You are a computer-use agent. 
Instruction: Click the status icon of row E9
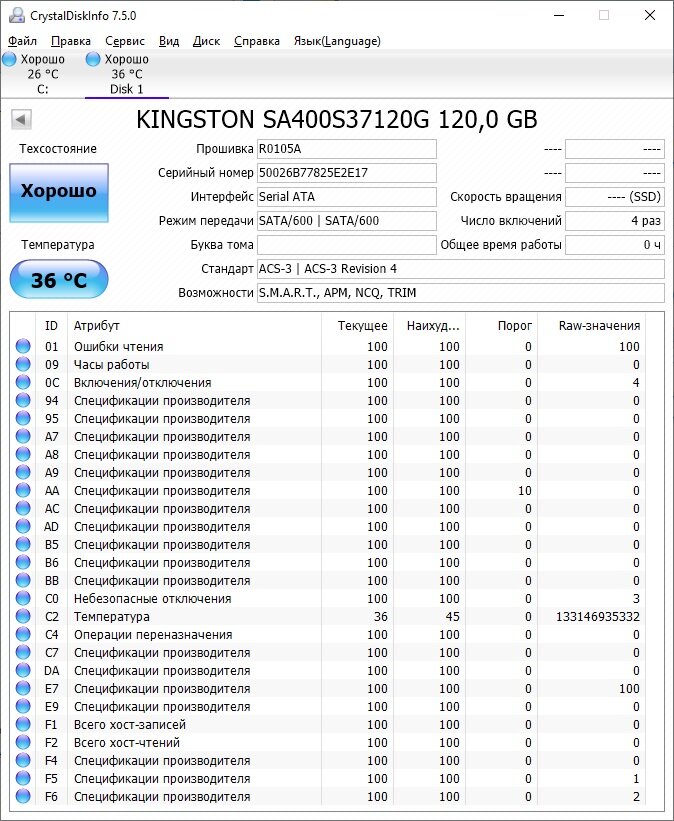point(23,706)
